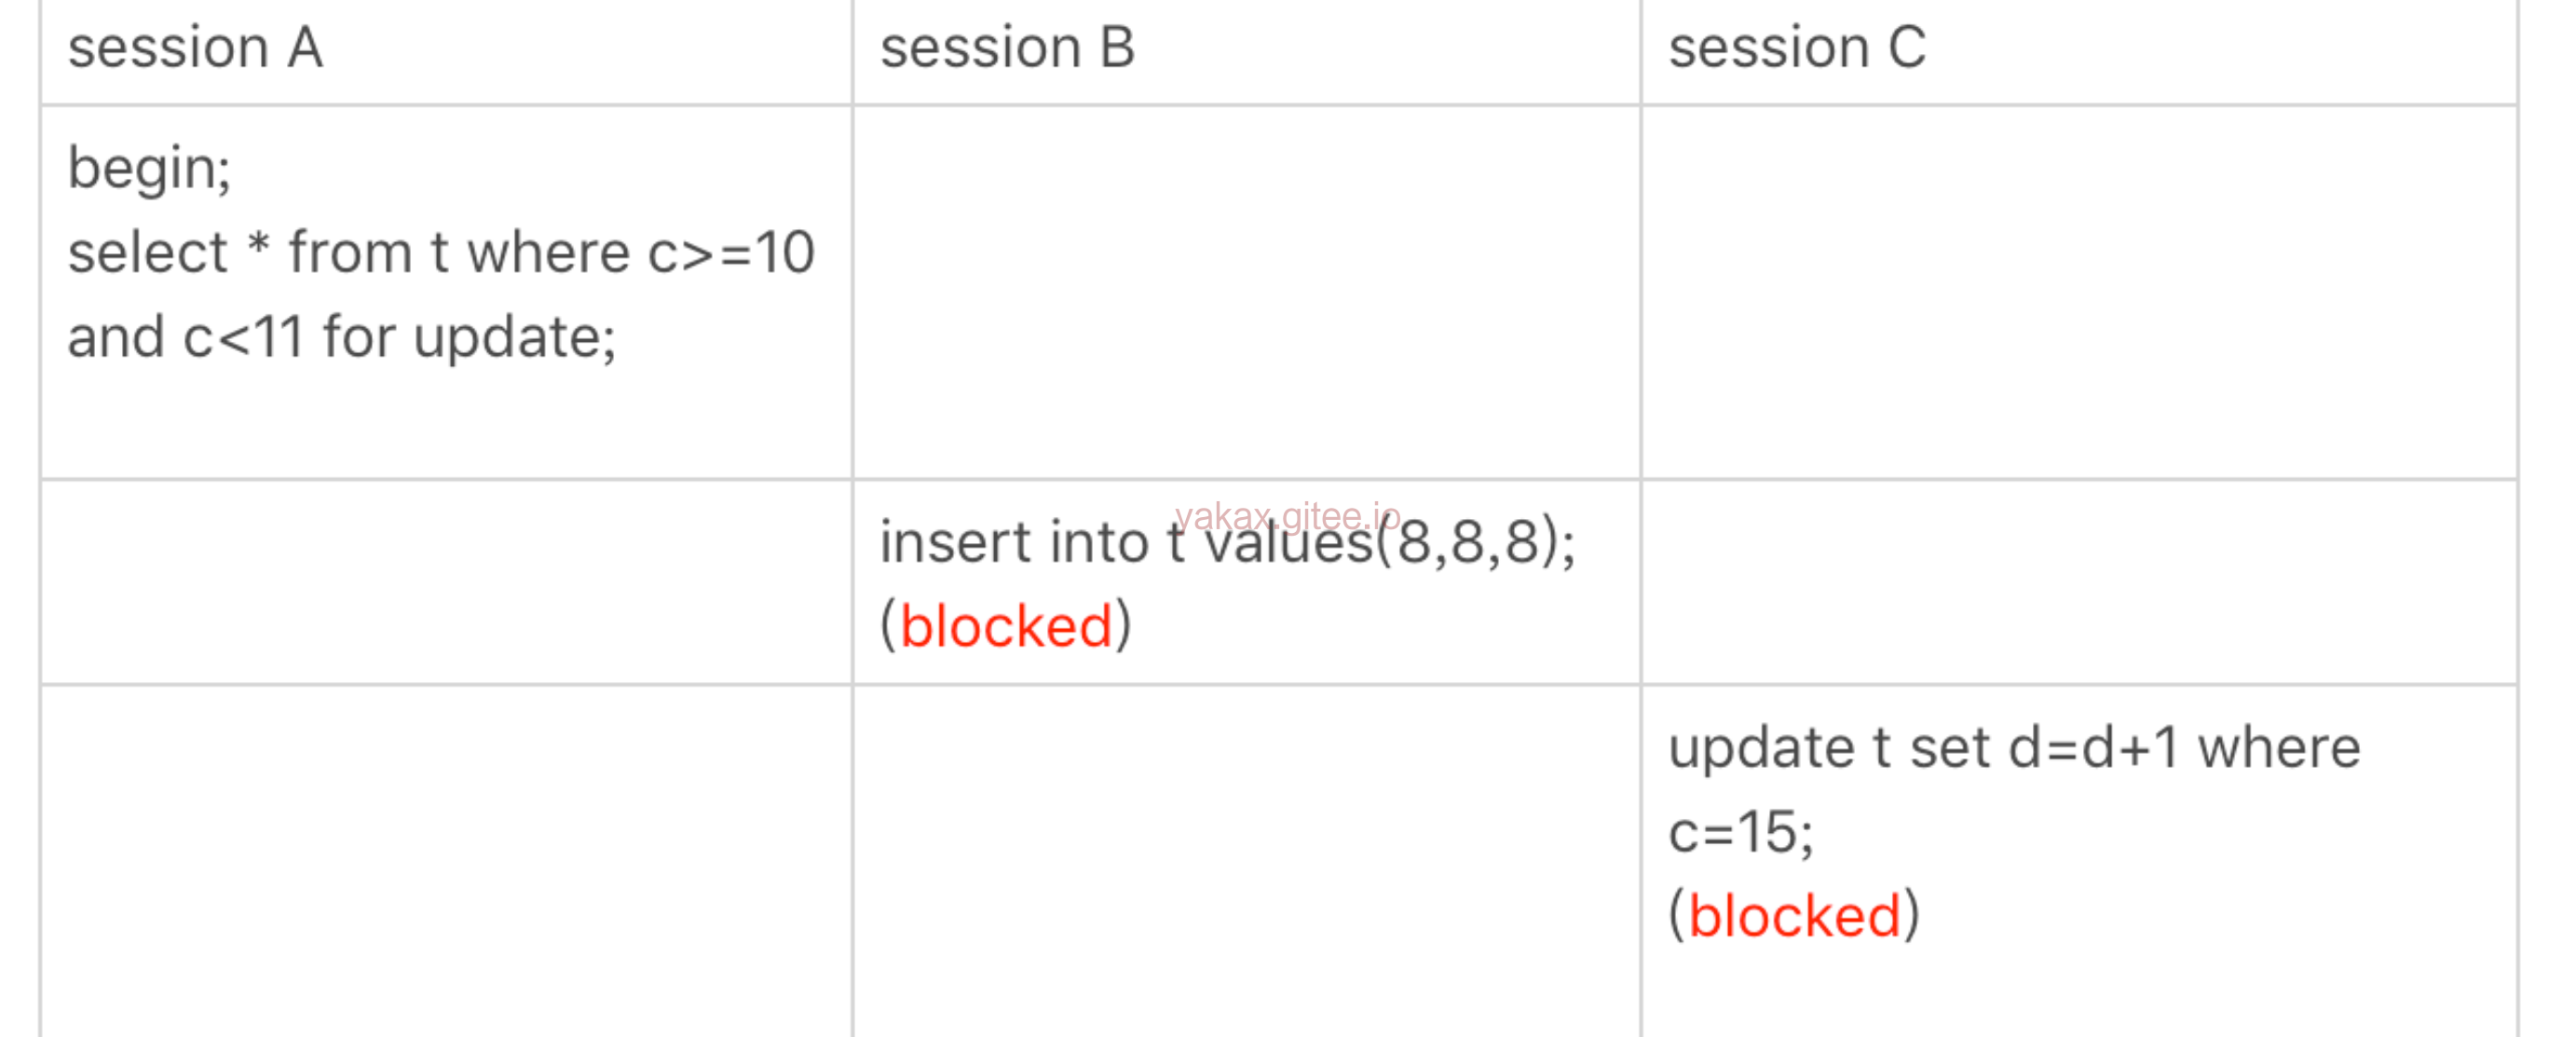The image size is (2576, 1037).
Task: Click empty session B cell beside select statement
Action: pyautogui.click(x=1246, y=292)
